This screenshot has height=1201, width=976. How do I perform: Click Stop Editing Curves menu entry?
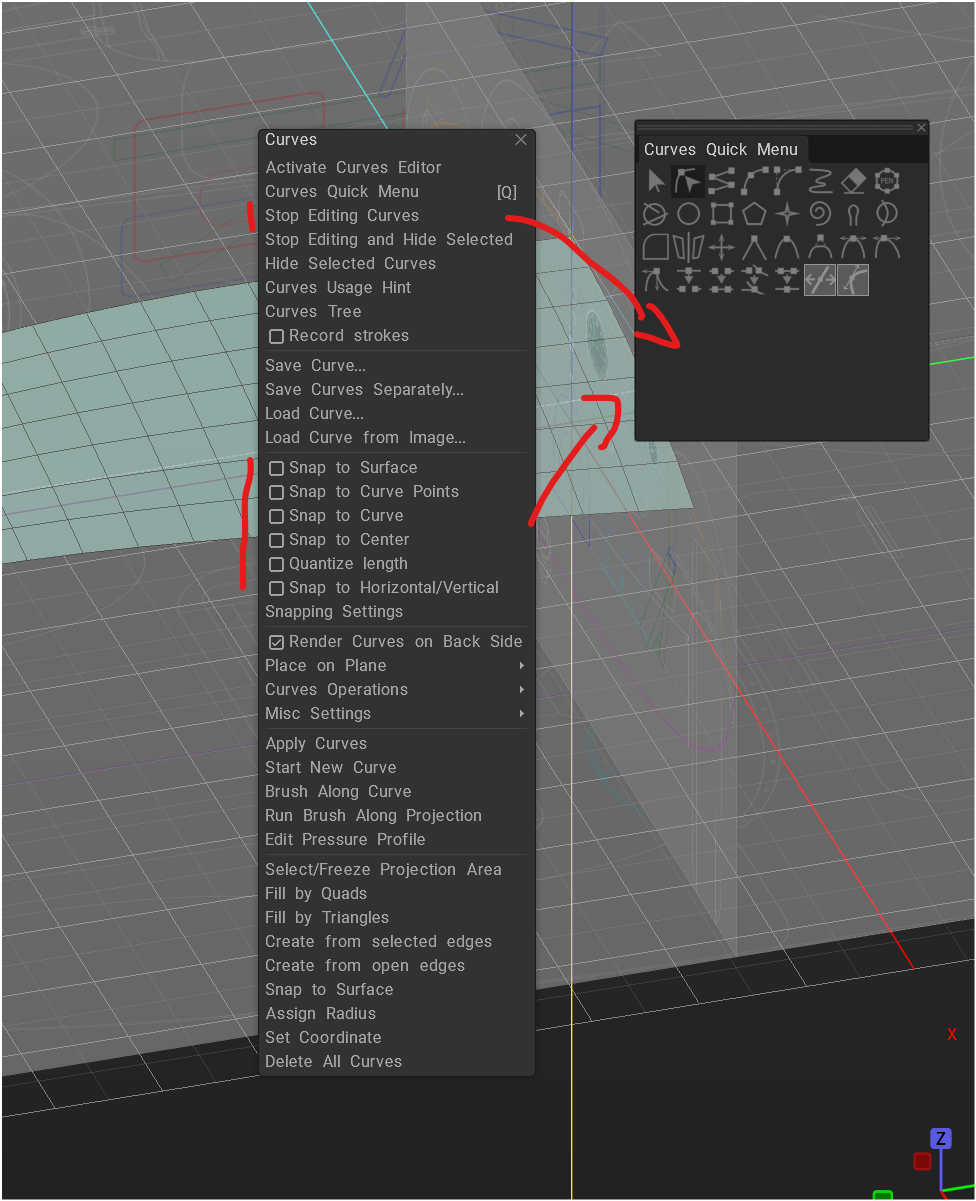tap(342, 216)
